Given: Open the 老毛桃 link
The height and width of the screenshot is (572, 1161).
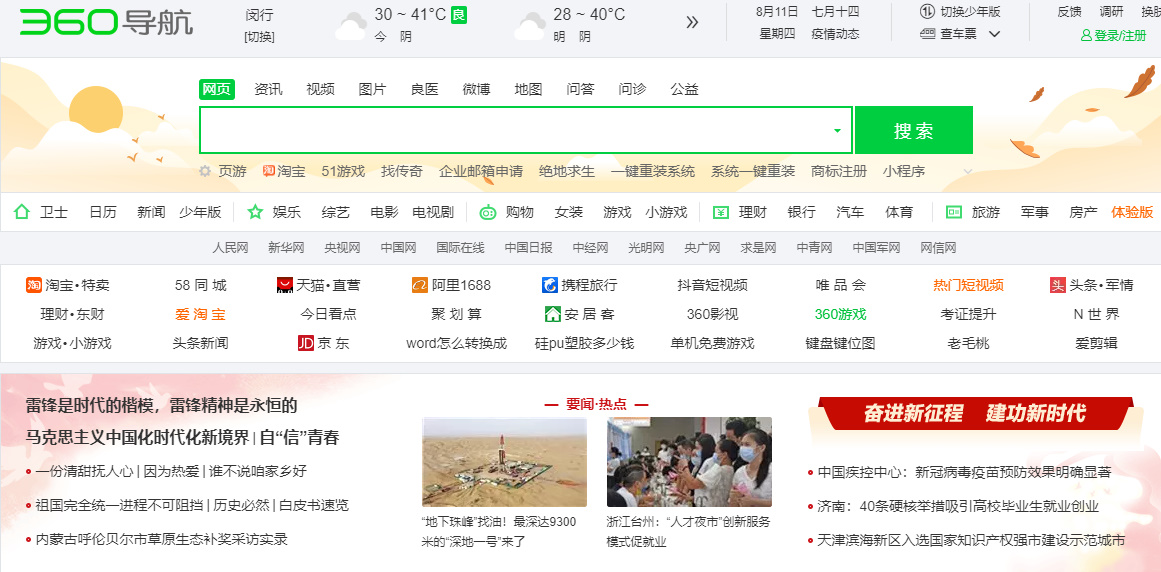Looking at the screenshot, I should [x=968, y=343].
